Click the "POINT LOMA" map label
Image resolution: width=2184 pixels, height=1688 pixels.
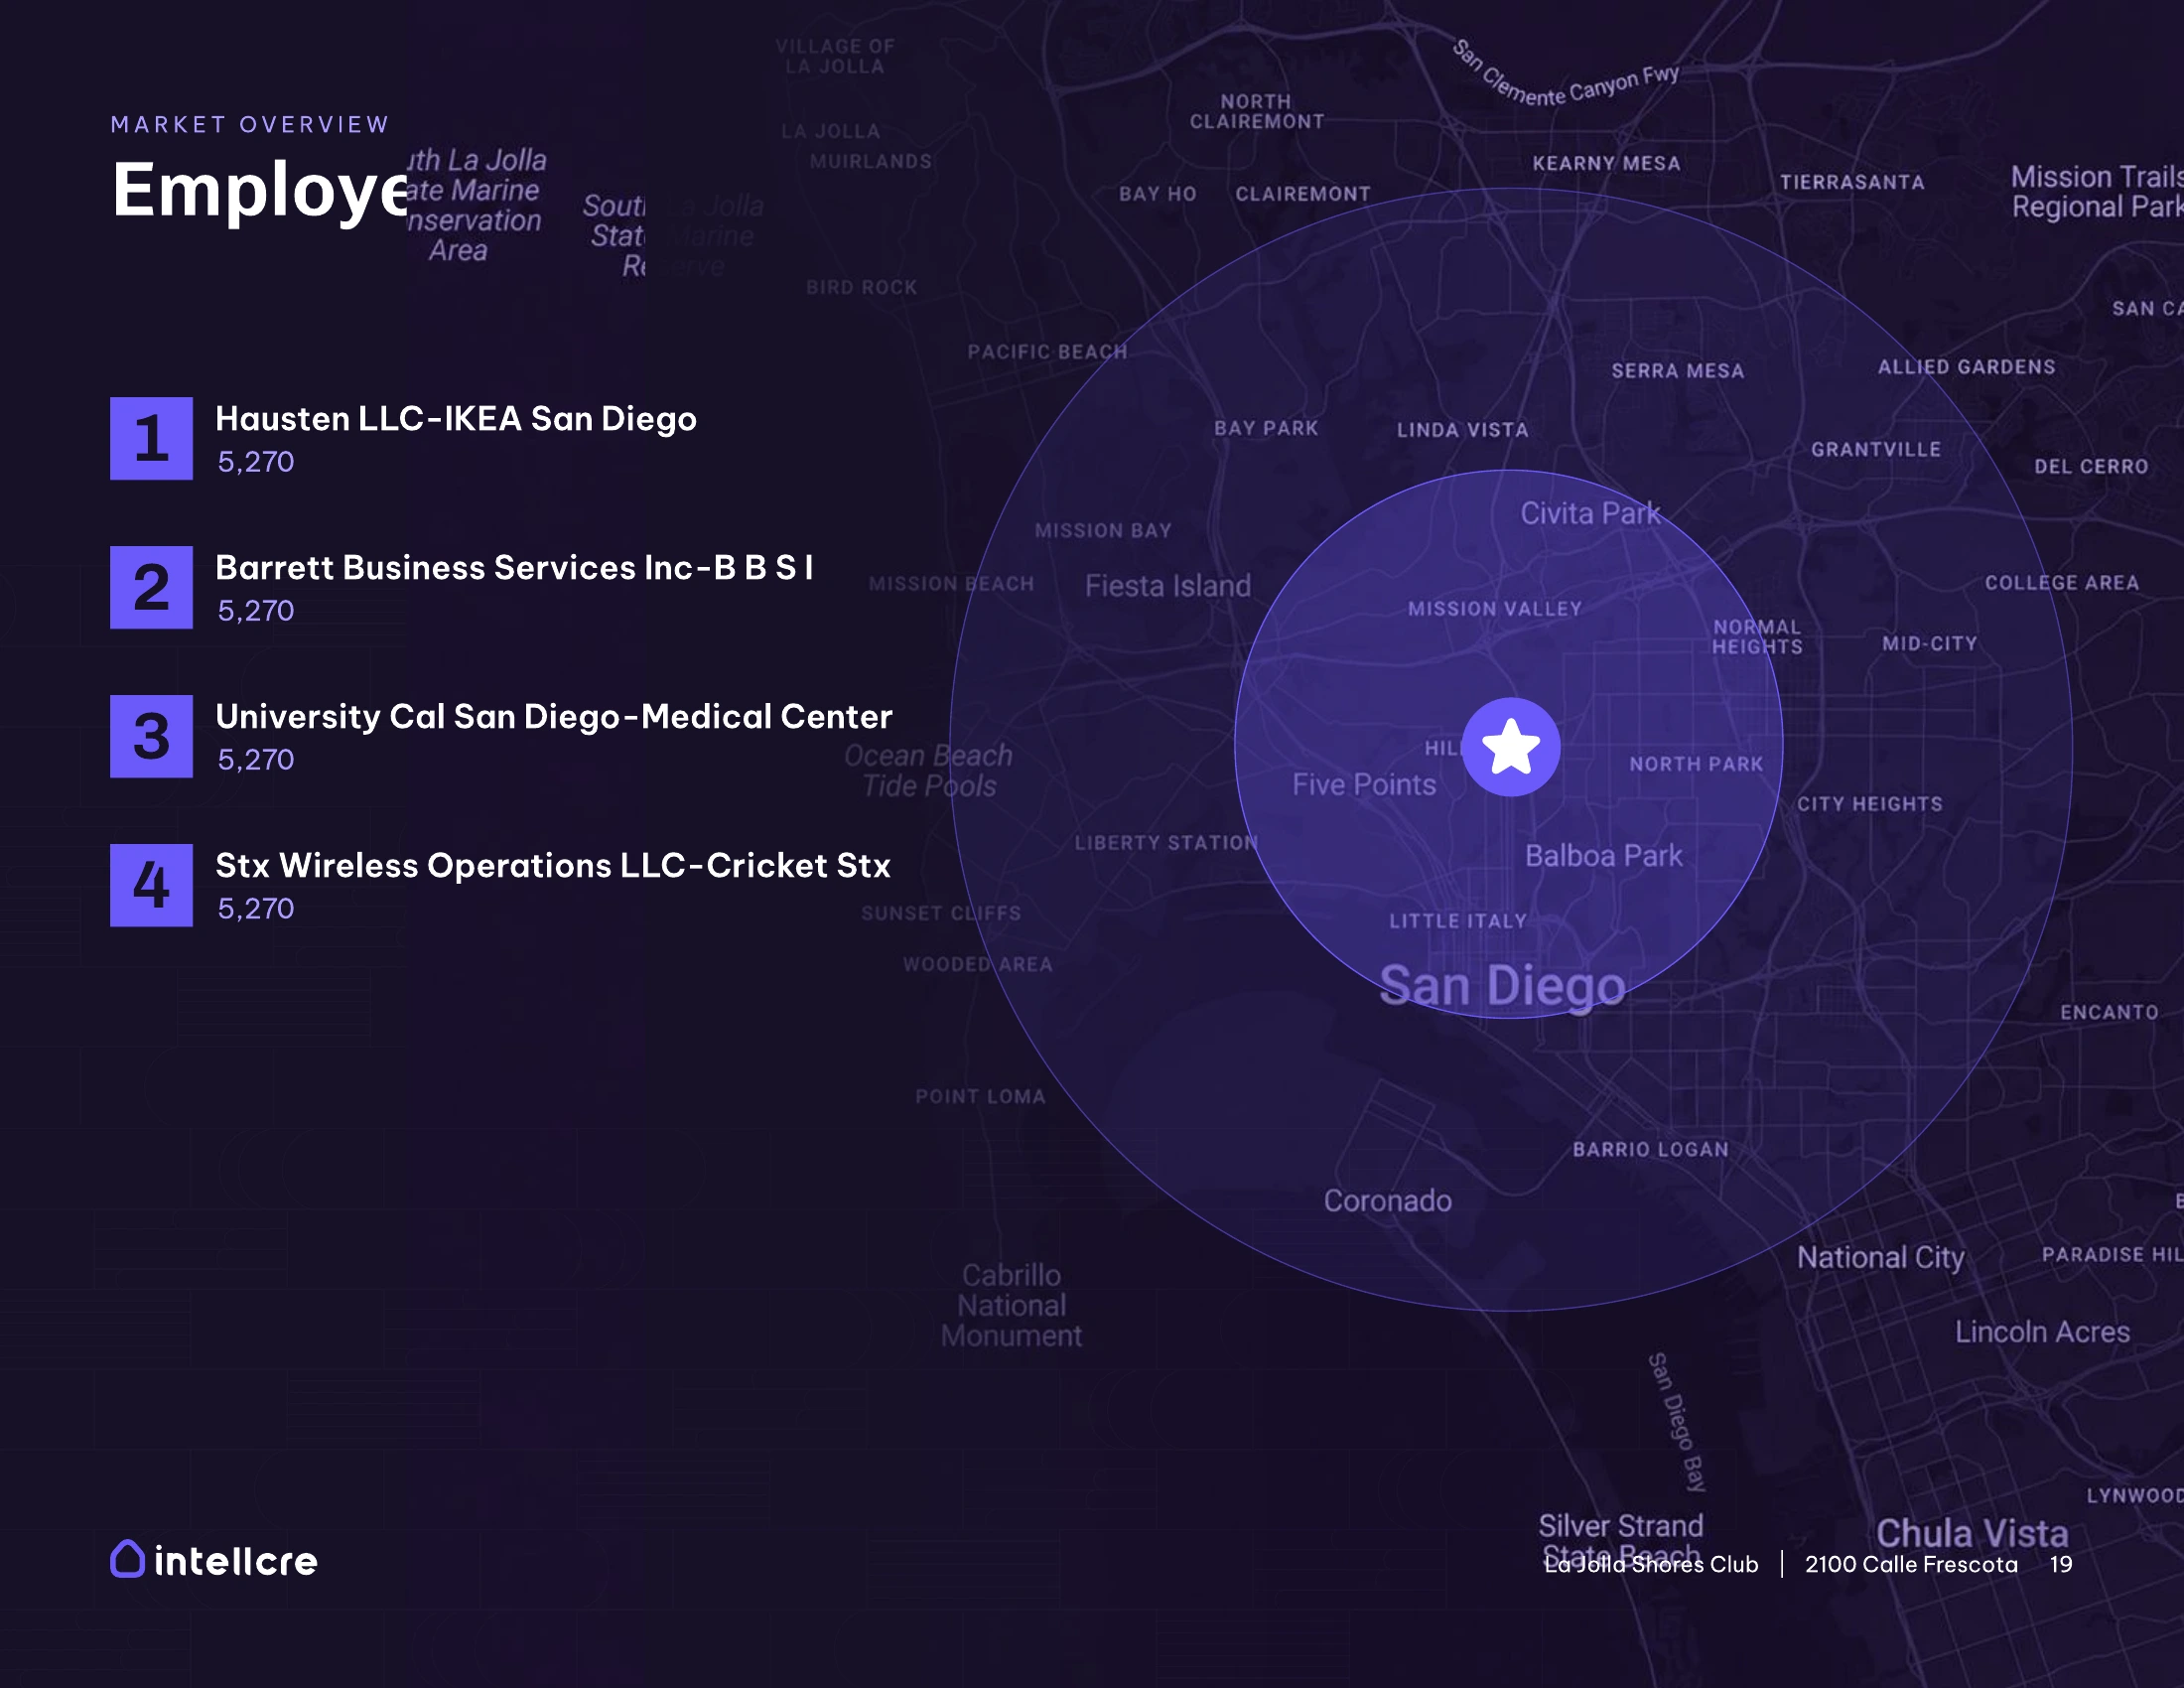coord(980,1097)
